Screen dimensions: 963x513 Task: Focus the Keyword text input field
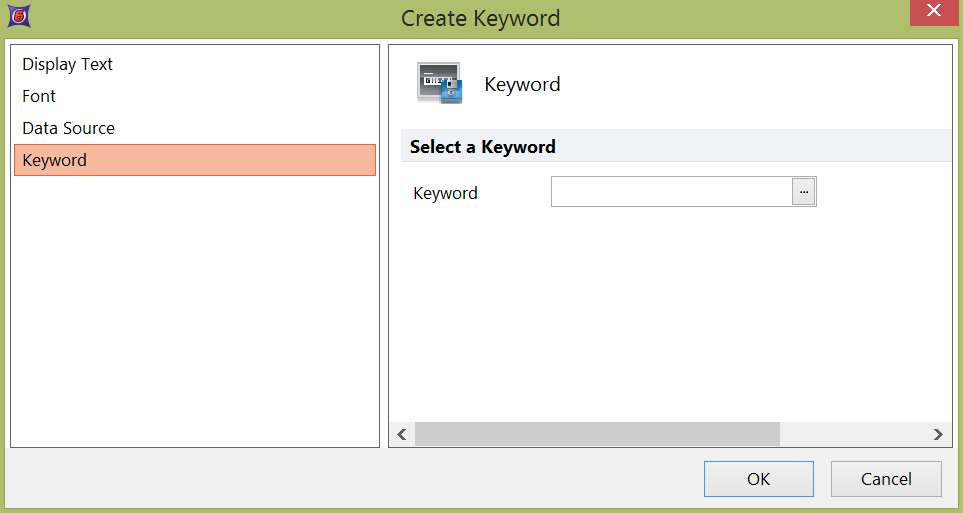click(671, 192)
